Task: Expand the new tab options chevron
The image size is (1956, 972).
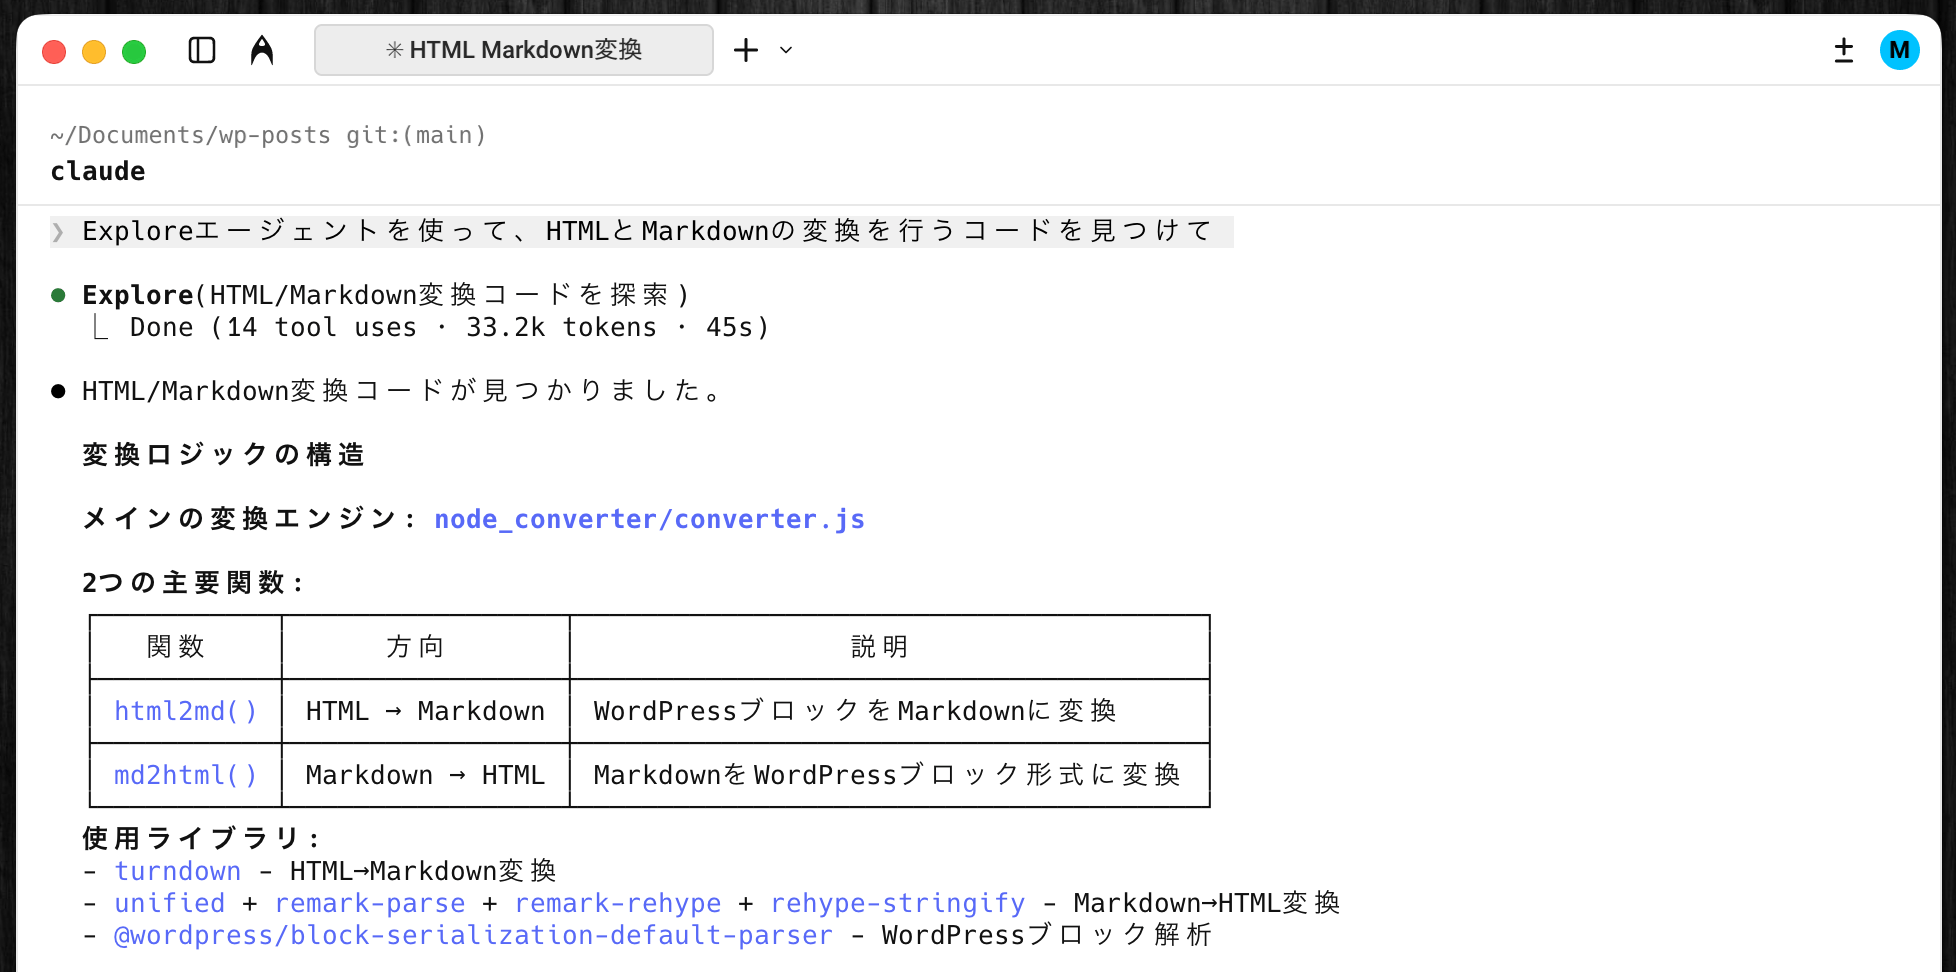Action: tap(786, 50)
